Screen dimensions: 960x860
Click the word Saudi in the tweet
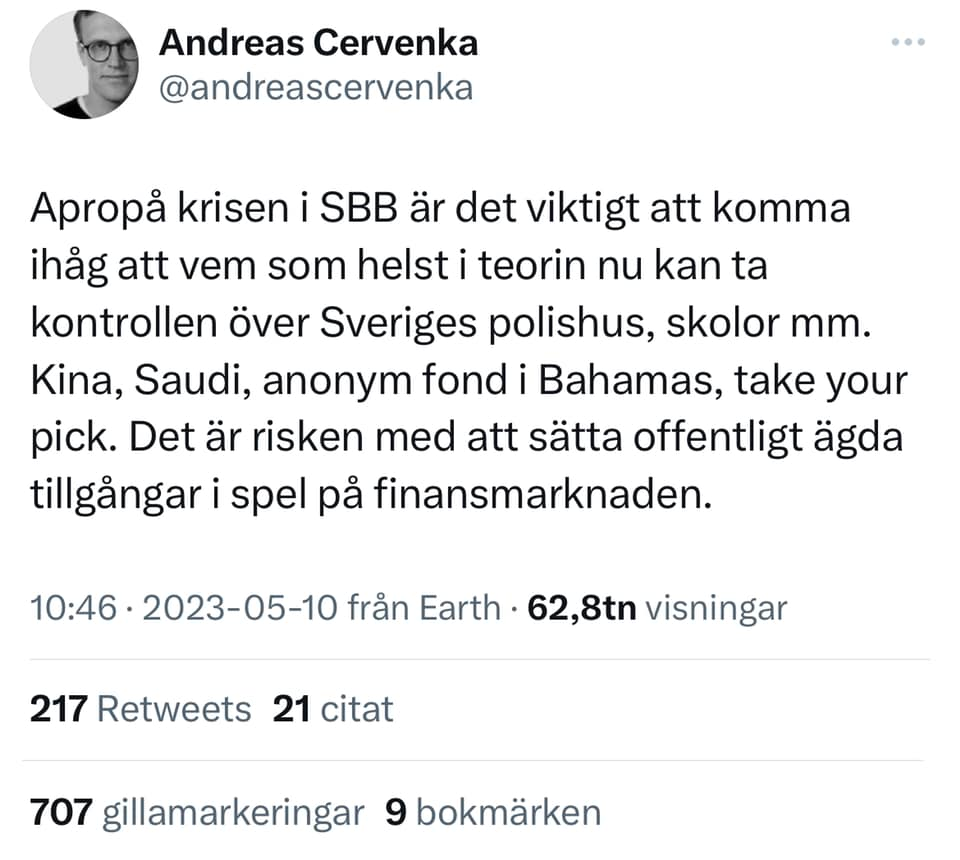click(184, 381)
